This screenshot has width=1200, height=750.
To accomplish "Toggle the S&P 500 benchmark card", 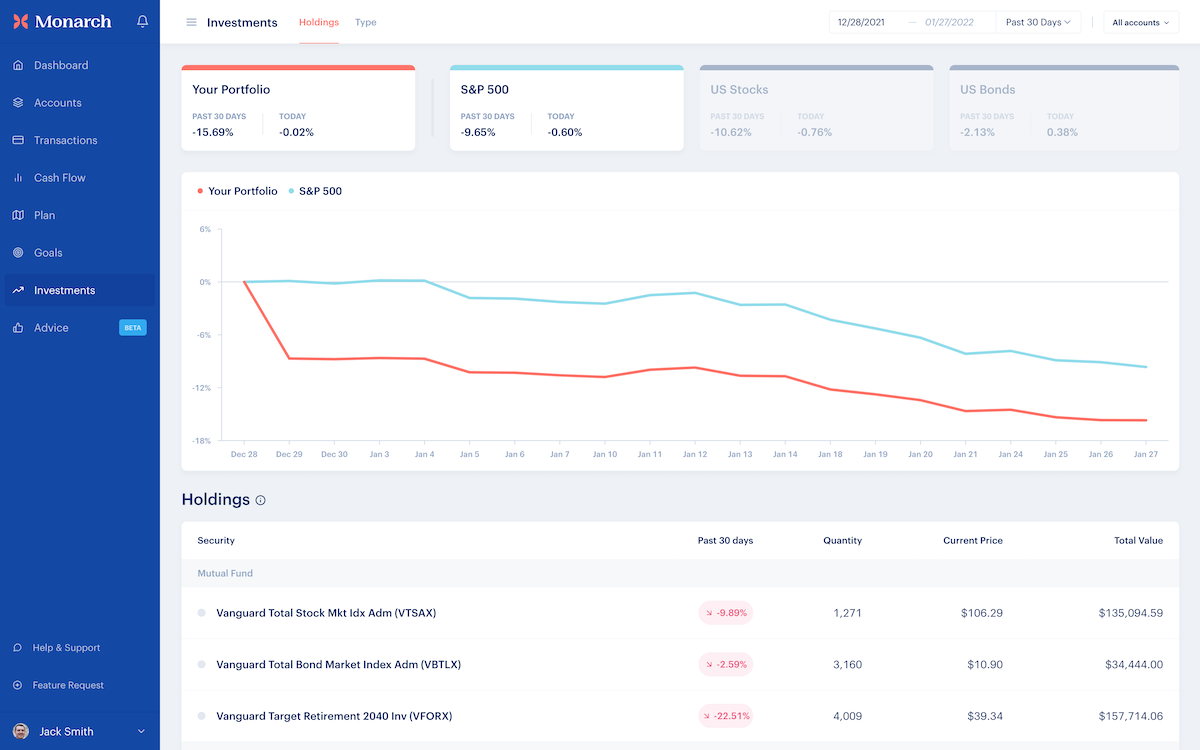I will [567, 108].
